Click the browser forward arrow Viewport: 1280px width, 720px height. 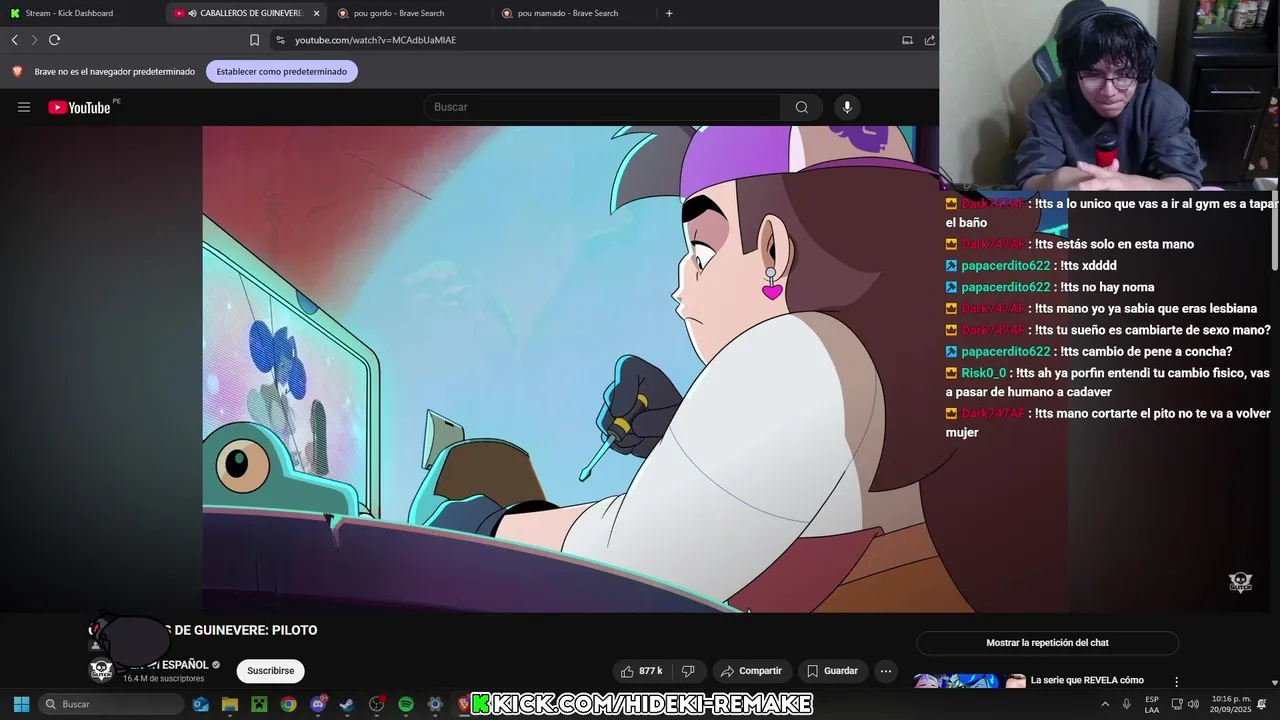34,40
